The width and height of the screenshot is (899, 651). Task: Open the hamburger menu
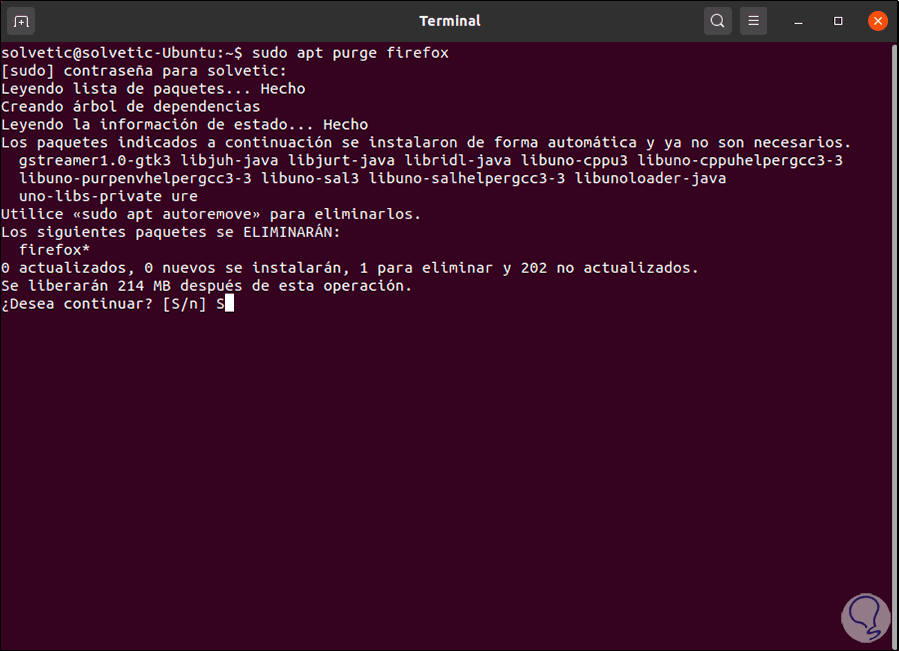point(753,21)
